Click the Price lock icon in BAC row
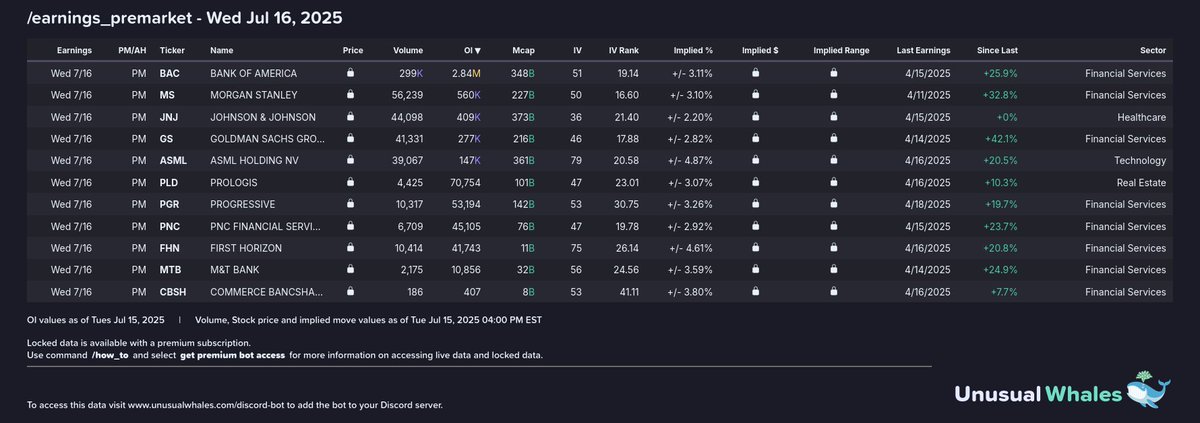 (350, 73)
